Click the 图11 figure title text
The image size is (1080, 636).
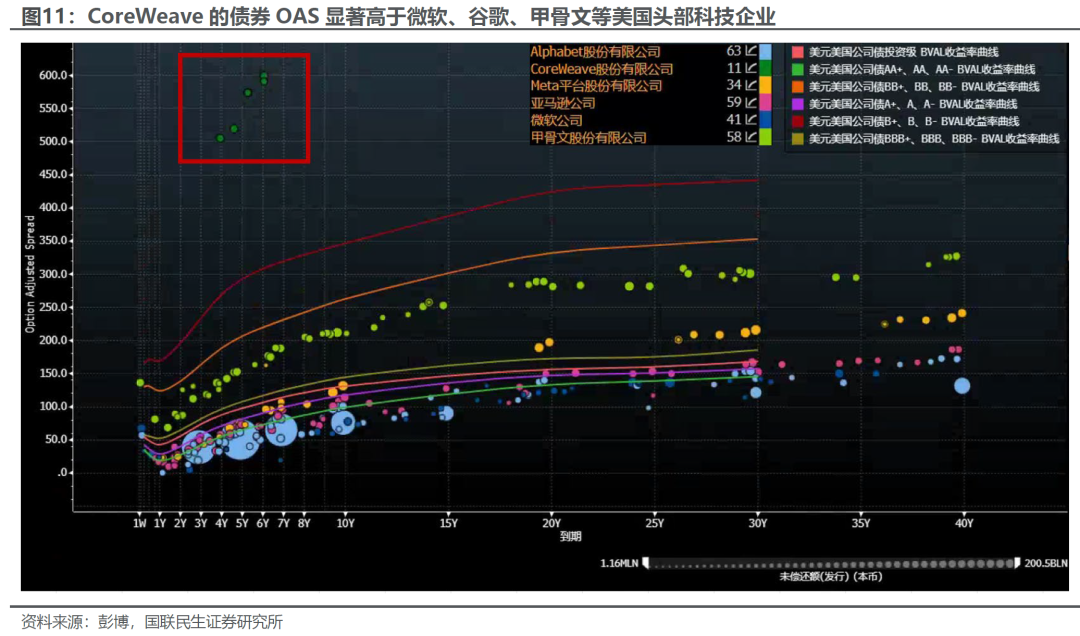[x=398, y=15]
